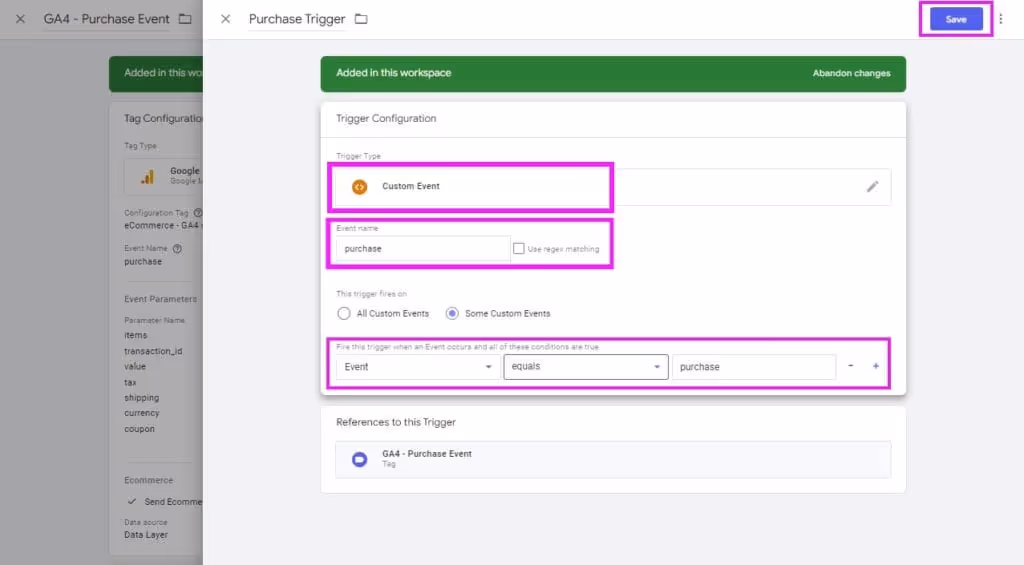Click help icon next to Configuration Tag

coord(198,213)
